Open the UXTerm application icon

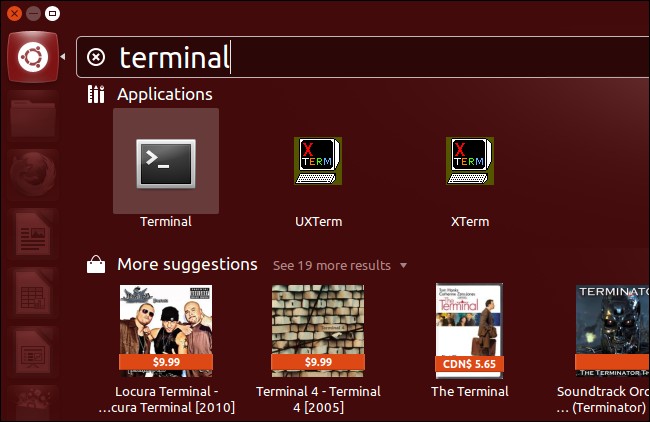pyautogui.click(x=318, y=161)
